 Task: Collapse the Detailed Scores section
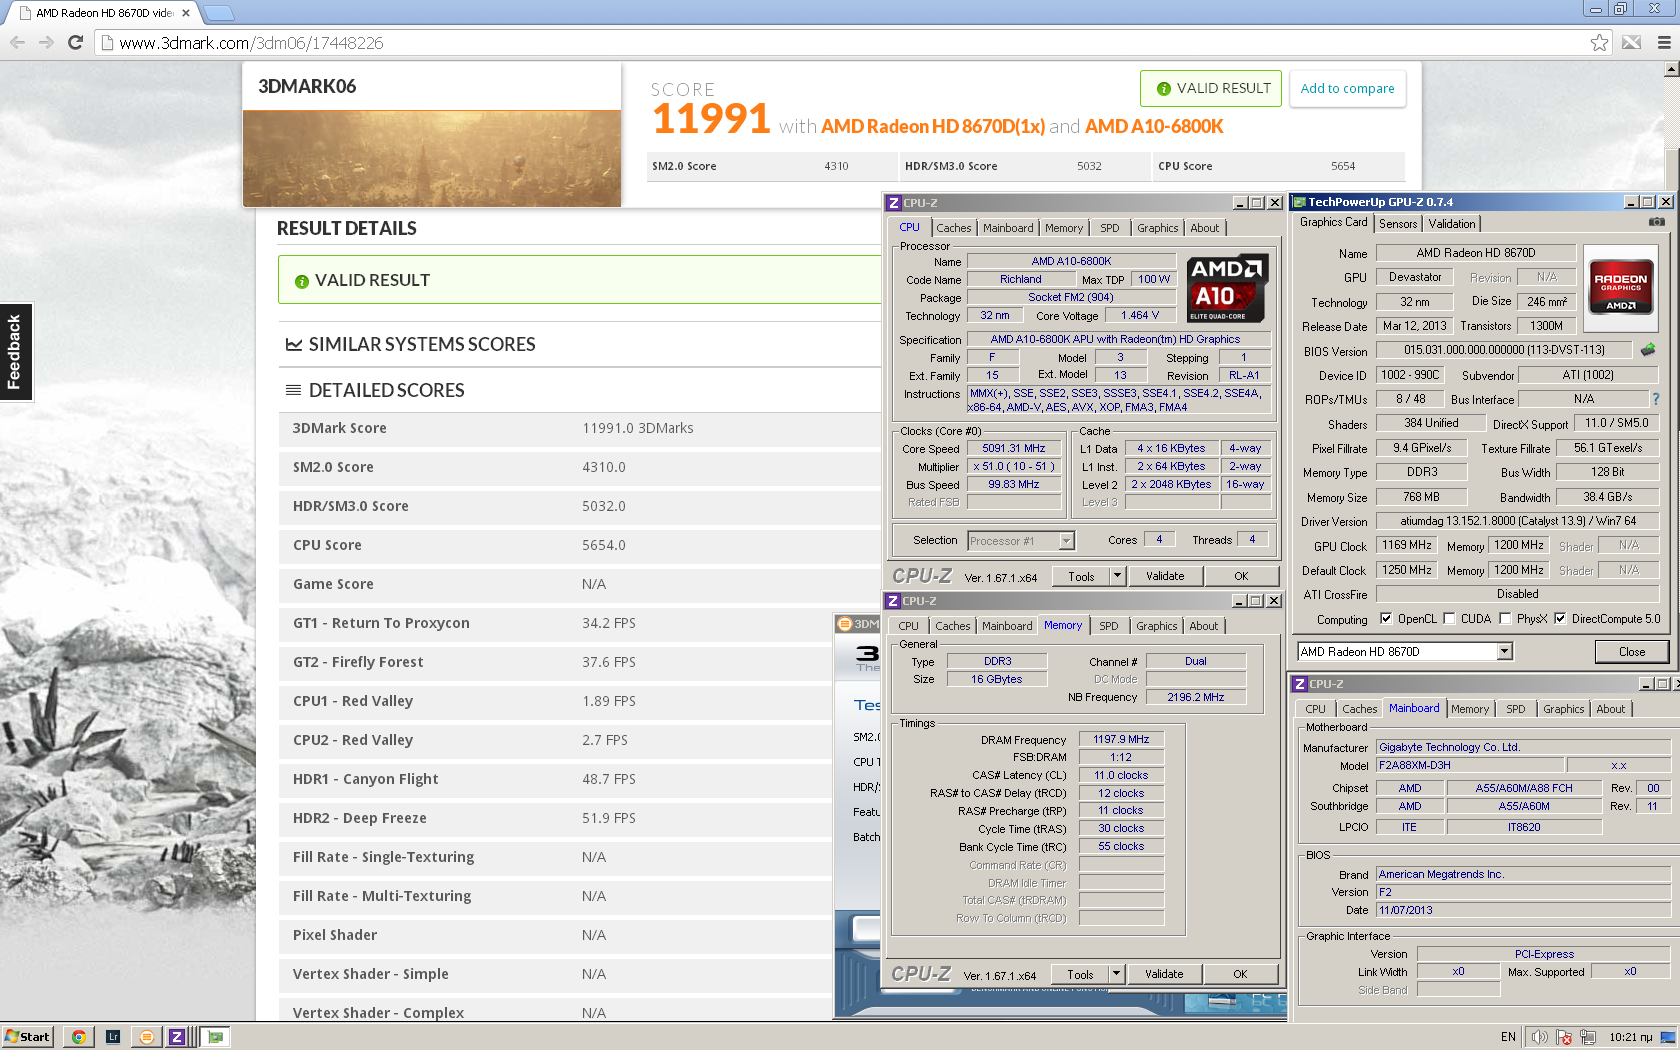tap(375, 390)
